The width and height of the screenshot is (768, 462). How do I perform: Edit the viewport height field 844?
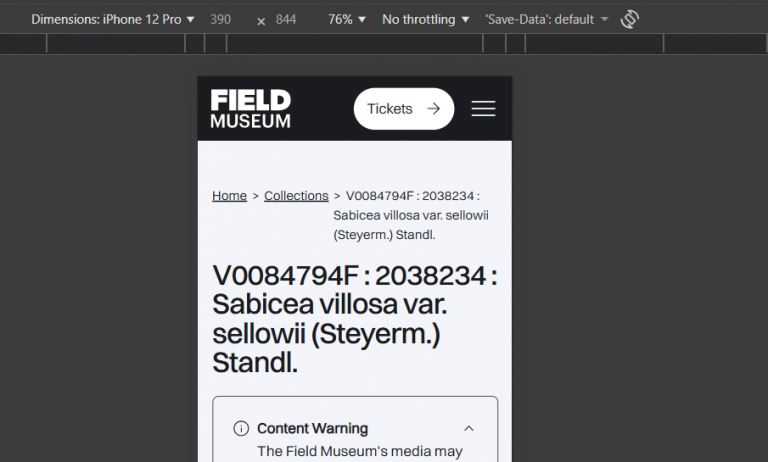coord(286,20)
